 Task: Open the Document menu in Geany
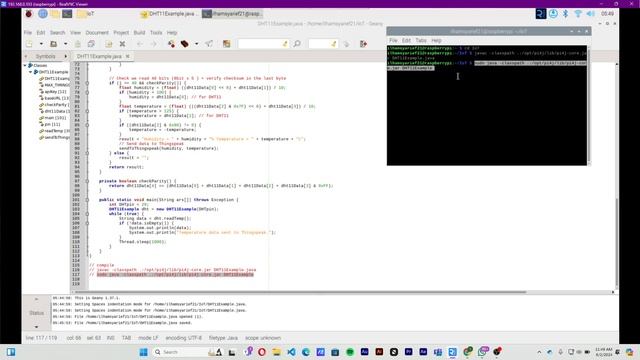[x=97, y=33]
